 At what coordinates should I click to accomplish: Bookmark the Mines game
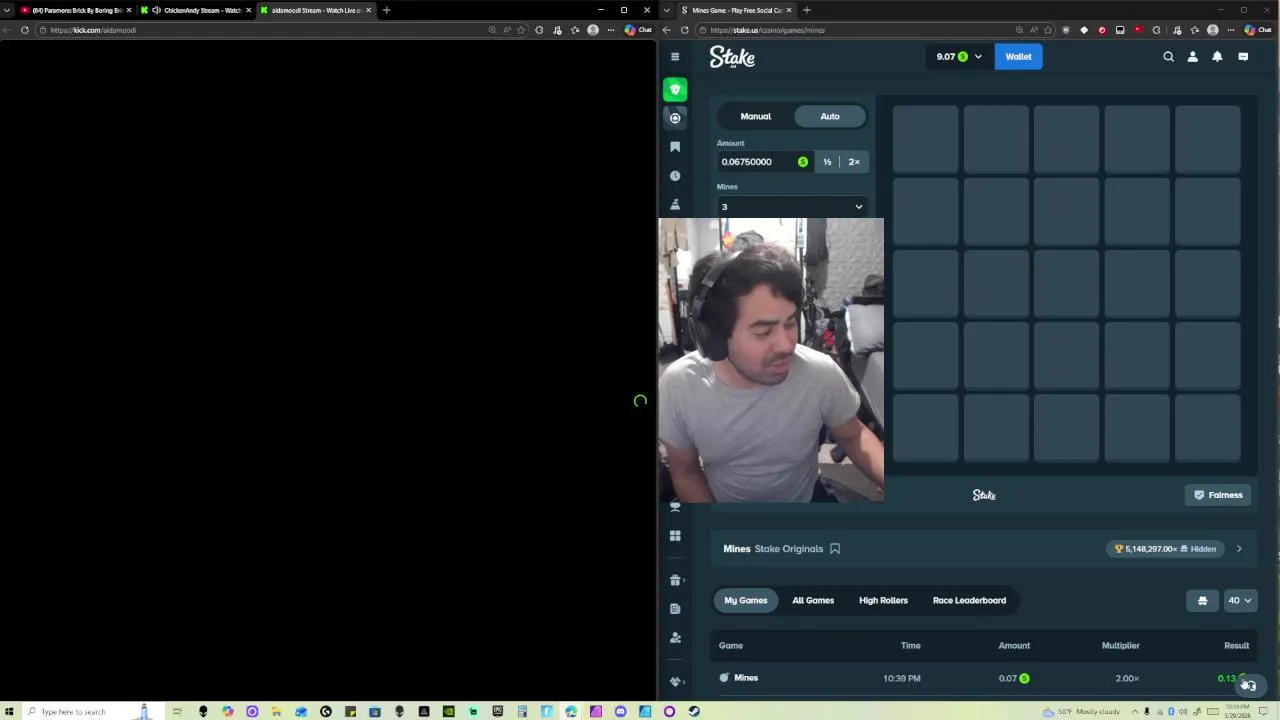click(835, 549)
